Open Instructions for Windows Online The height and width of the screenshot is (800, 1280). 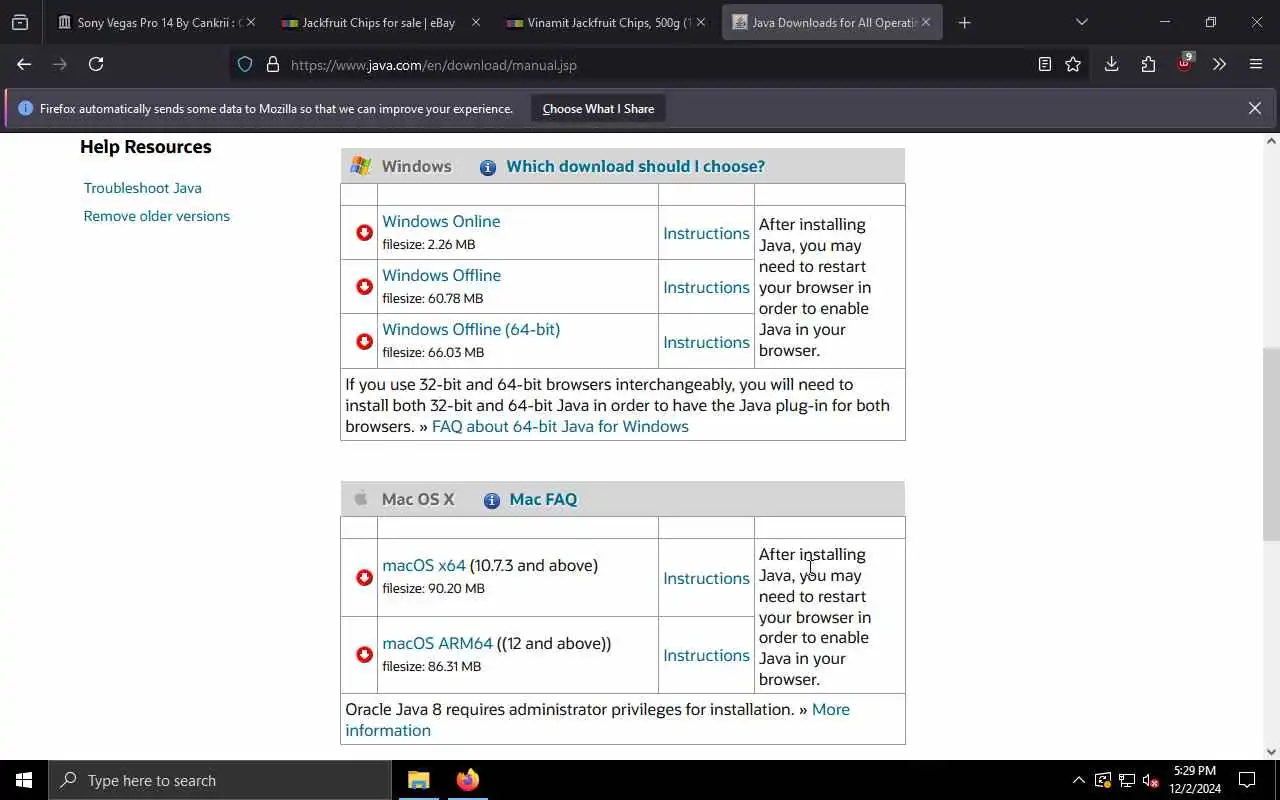706,234
